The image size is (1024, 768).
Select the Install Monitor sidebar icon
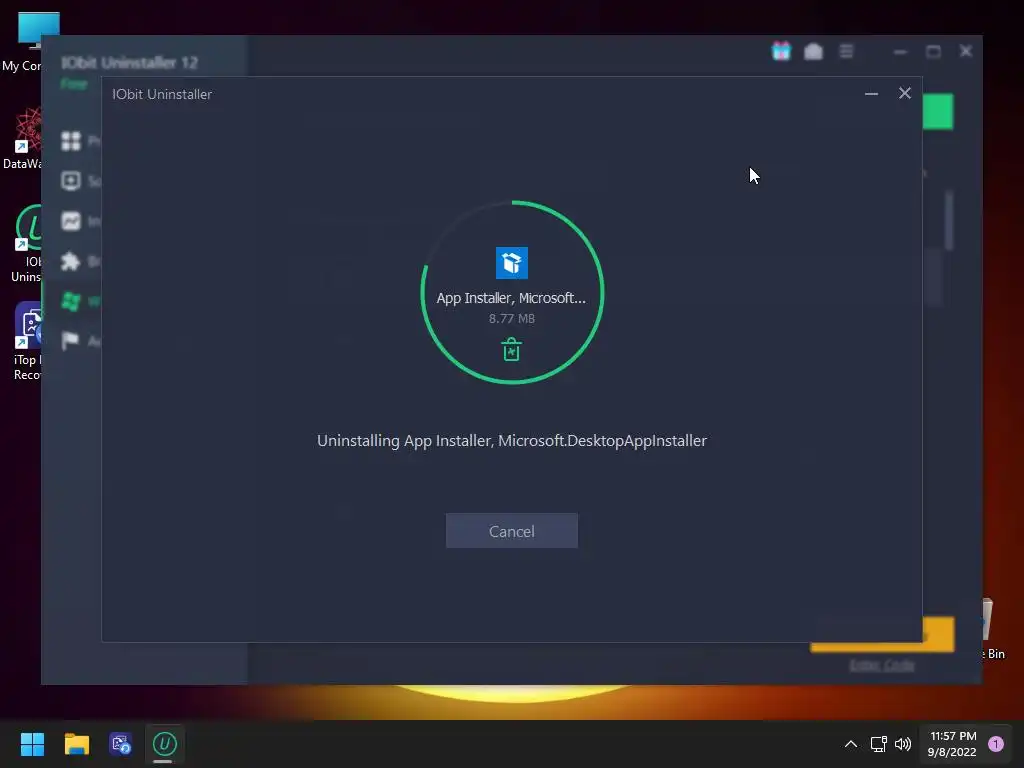tap(71, 221)
